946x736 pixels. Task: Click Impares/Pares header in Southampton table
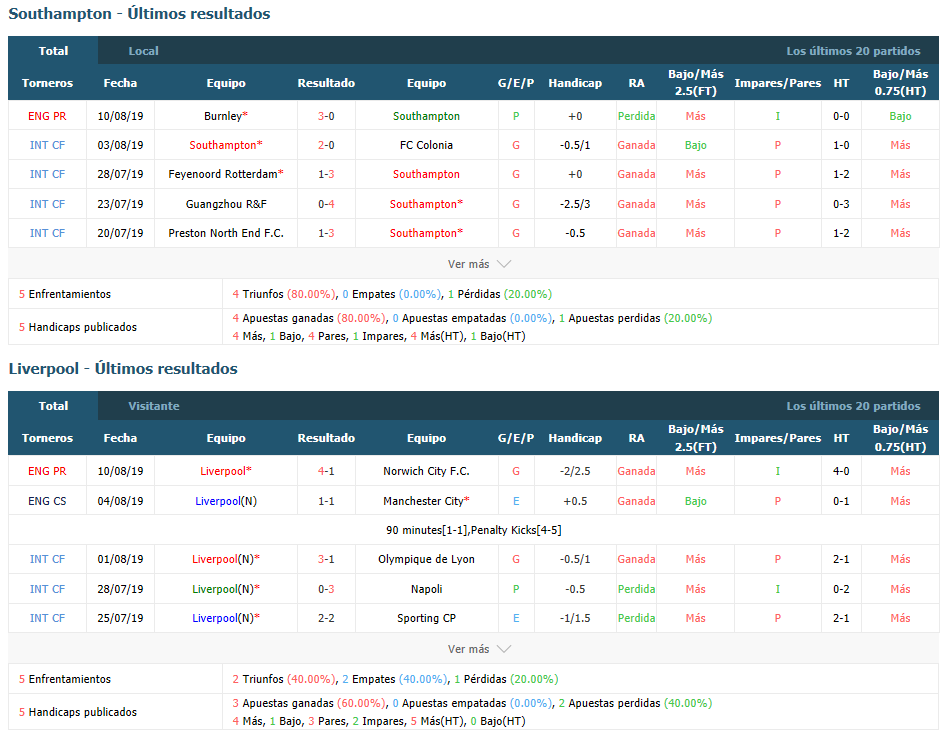coord(777,83)
